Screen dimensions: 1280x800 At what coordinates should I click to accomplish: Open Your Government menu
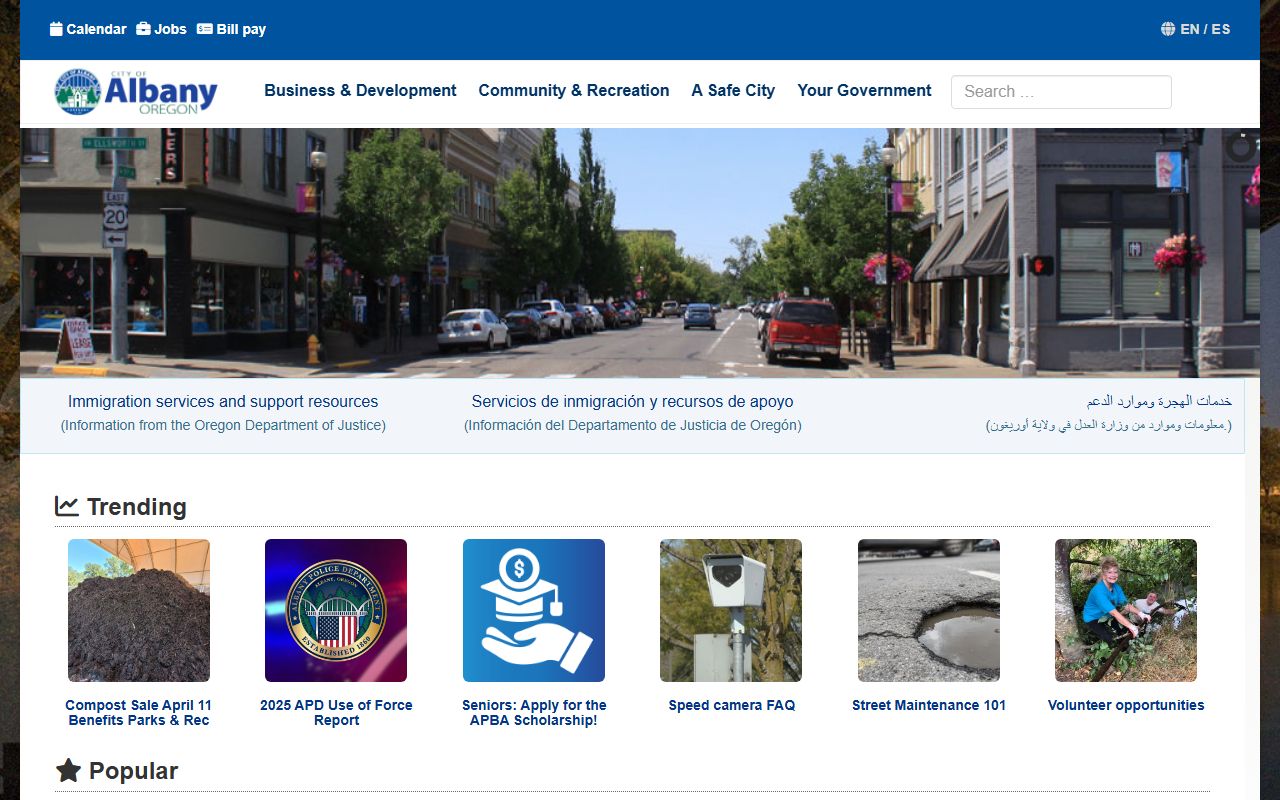point(864,90)
